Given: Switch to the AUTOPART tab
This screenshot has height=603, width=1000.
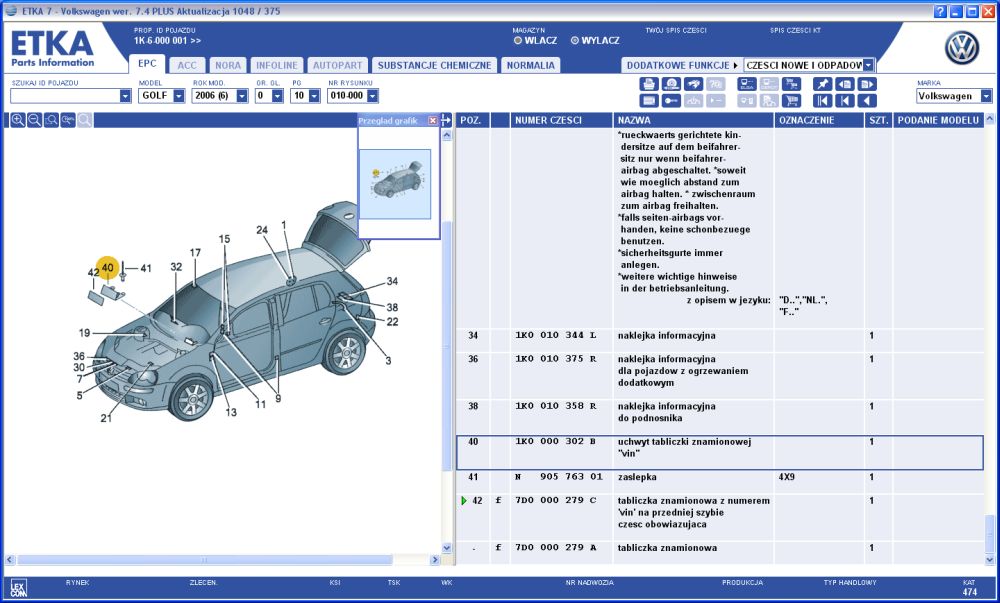Looking at the screenshot, I should [x=338, y=65].
